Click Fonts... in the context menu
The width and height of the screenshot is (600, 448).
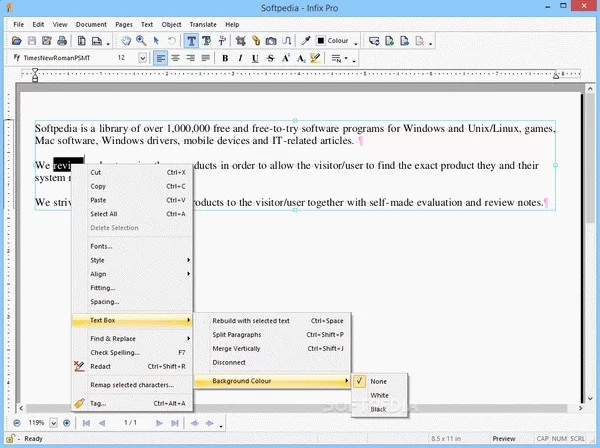pos(132,246)
